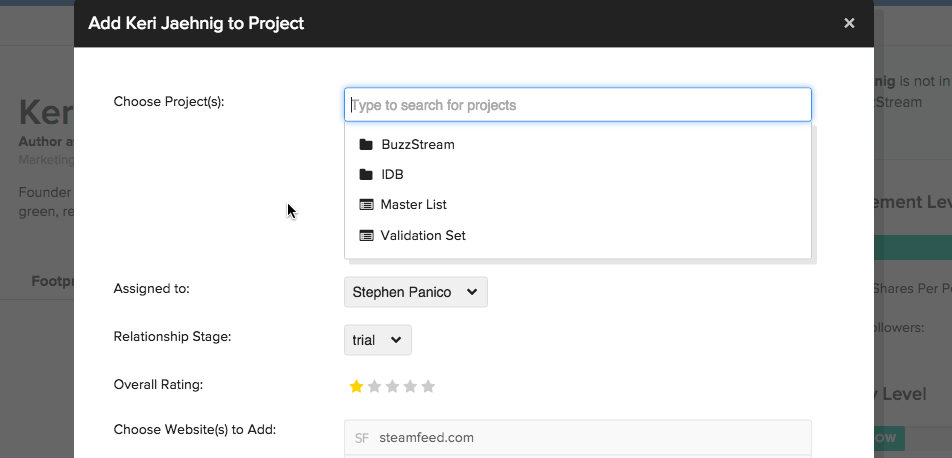Pick the Master List entry
This screenshot has height=458, width=952.
click(x=577, y=205)
